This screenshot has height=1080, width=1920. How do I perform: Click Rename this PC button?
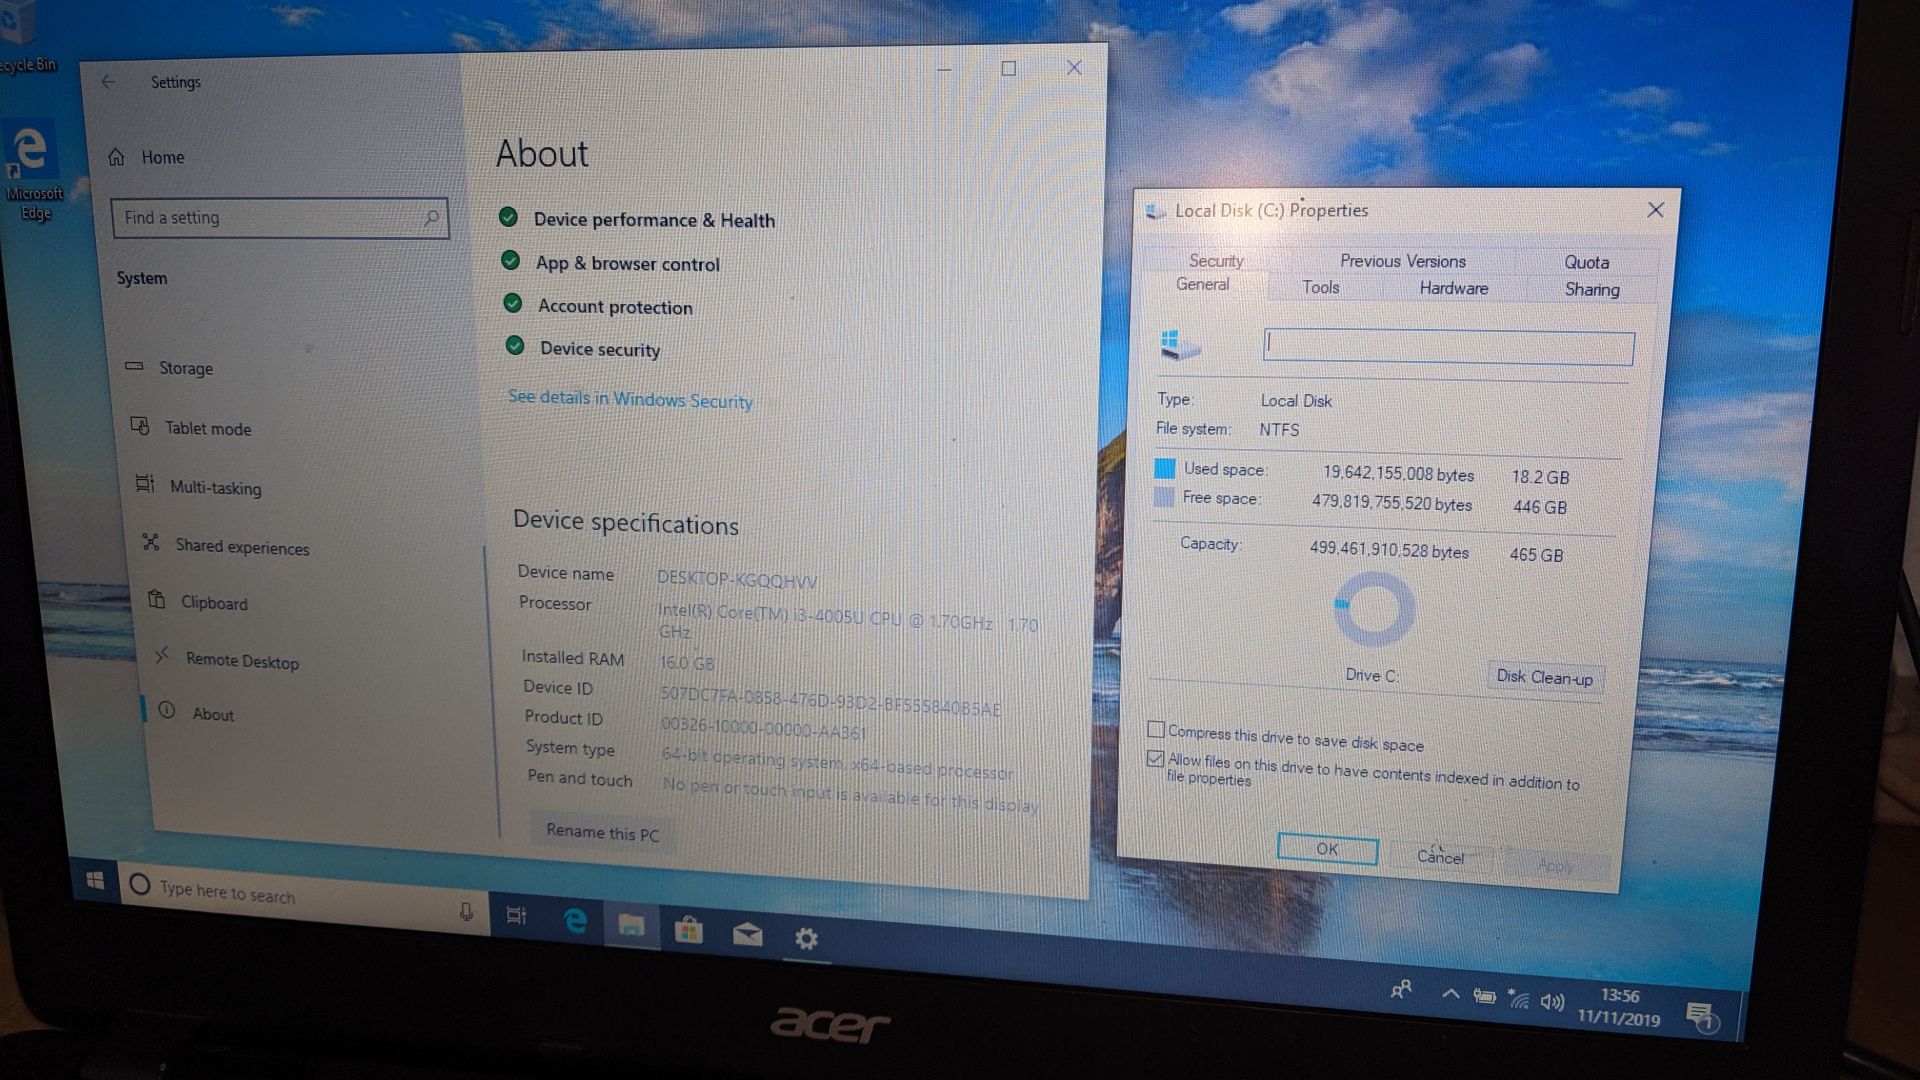click(603, 831)
